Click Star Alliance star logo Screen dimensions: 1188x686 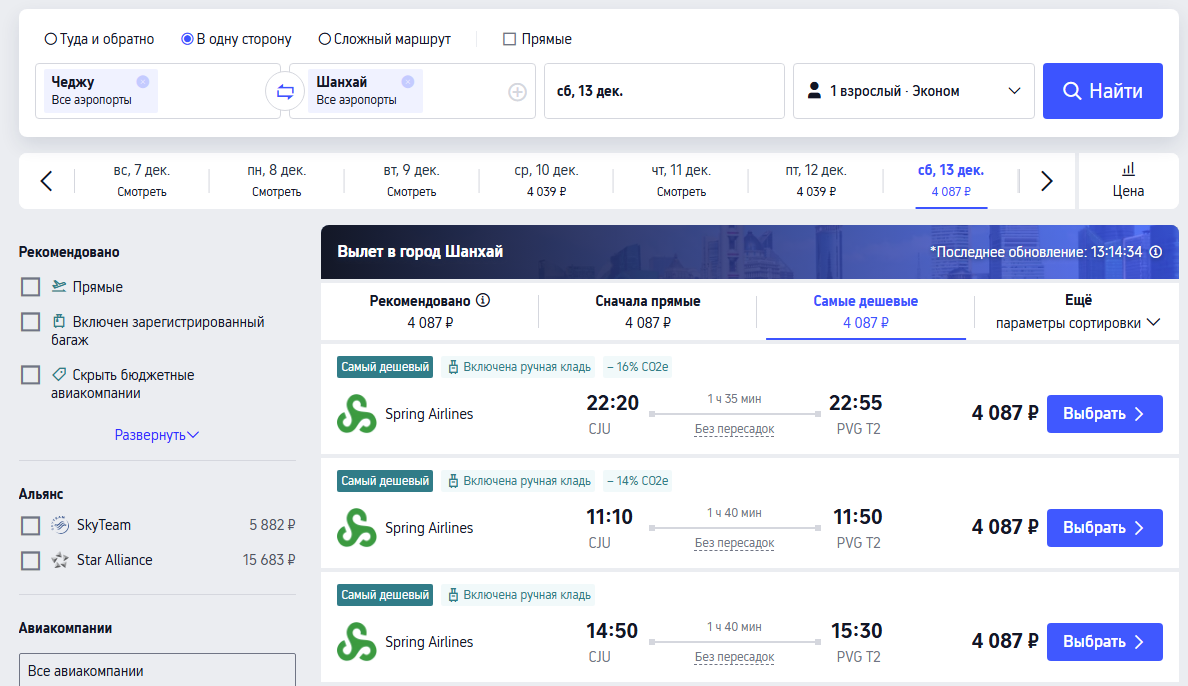[x=60, y=560]
